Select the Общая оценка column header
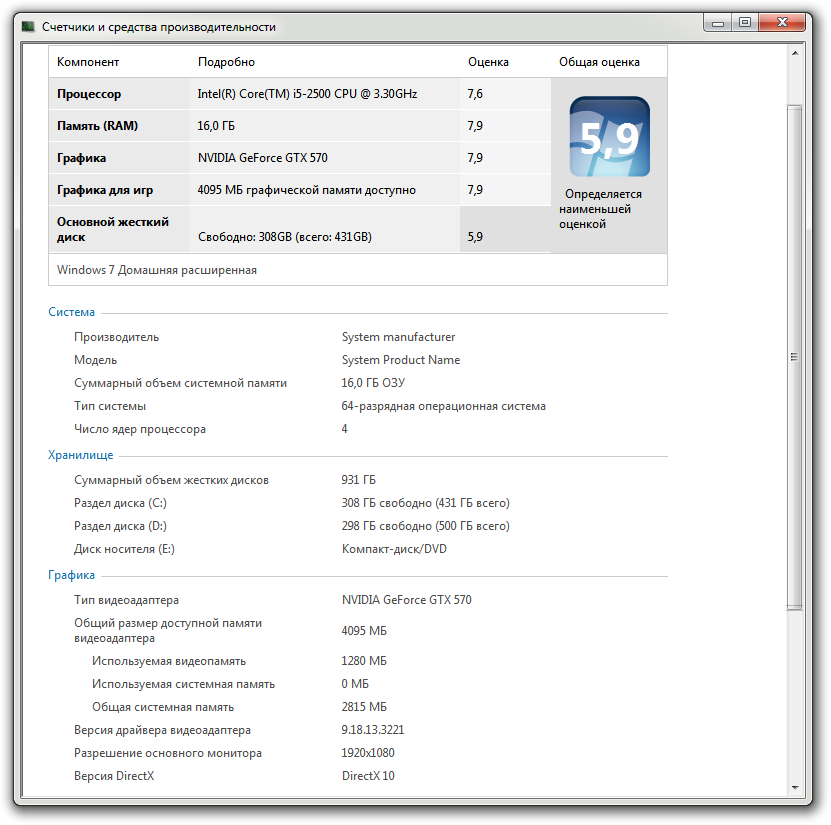 599,62
